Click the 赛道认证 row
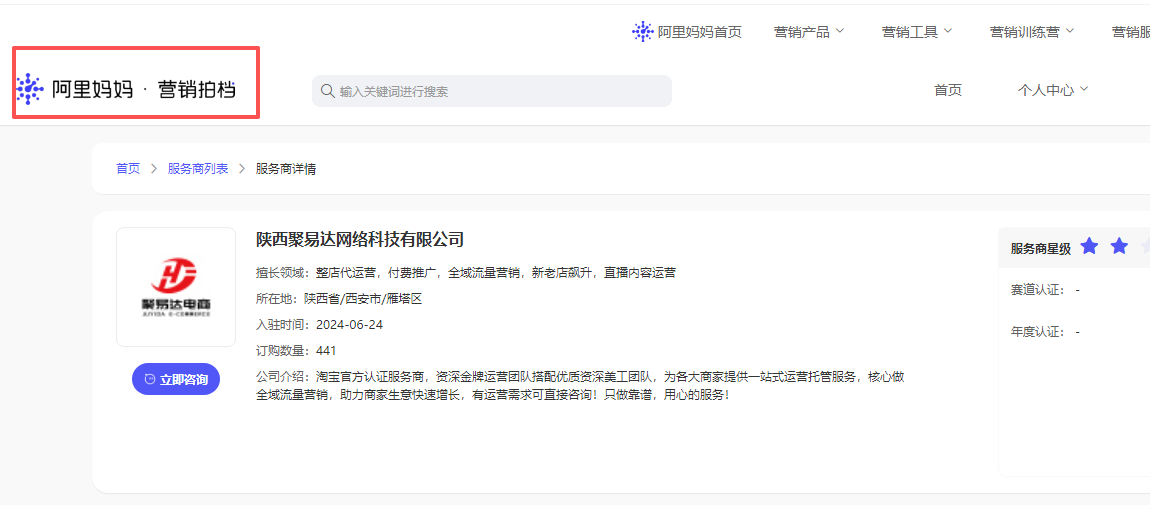The image size is (1150, 505). click(1045, 290)
